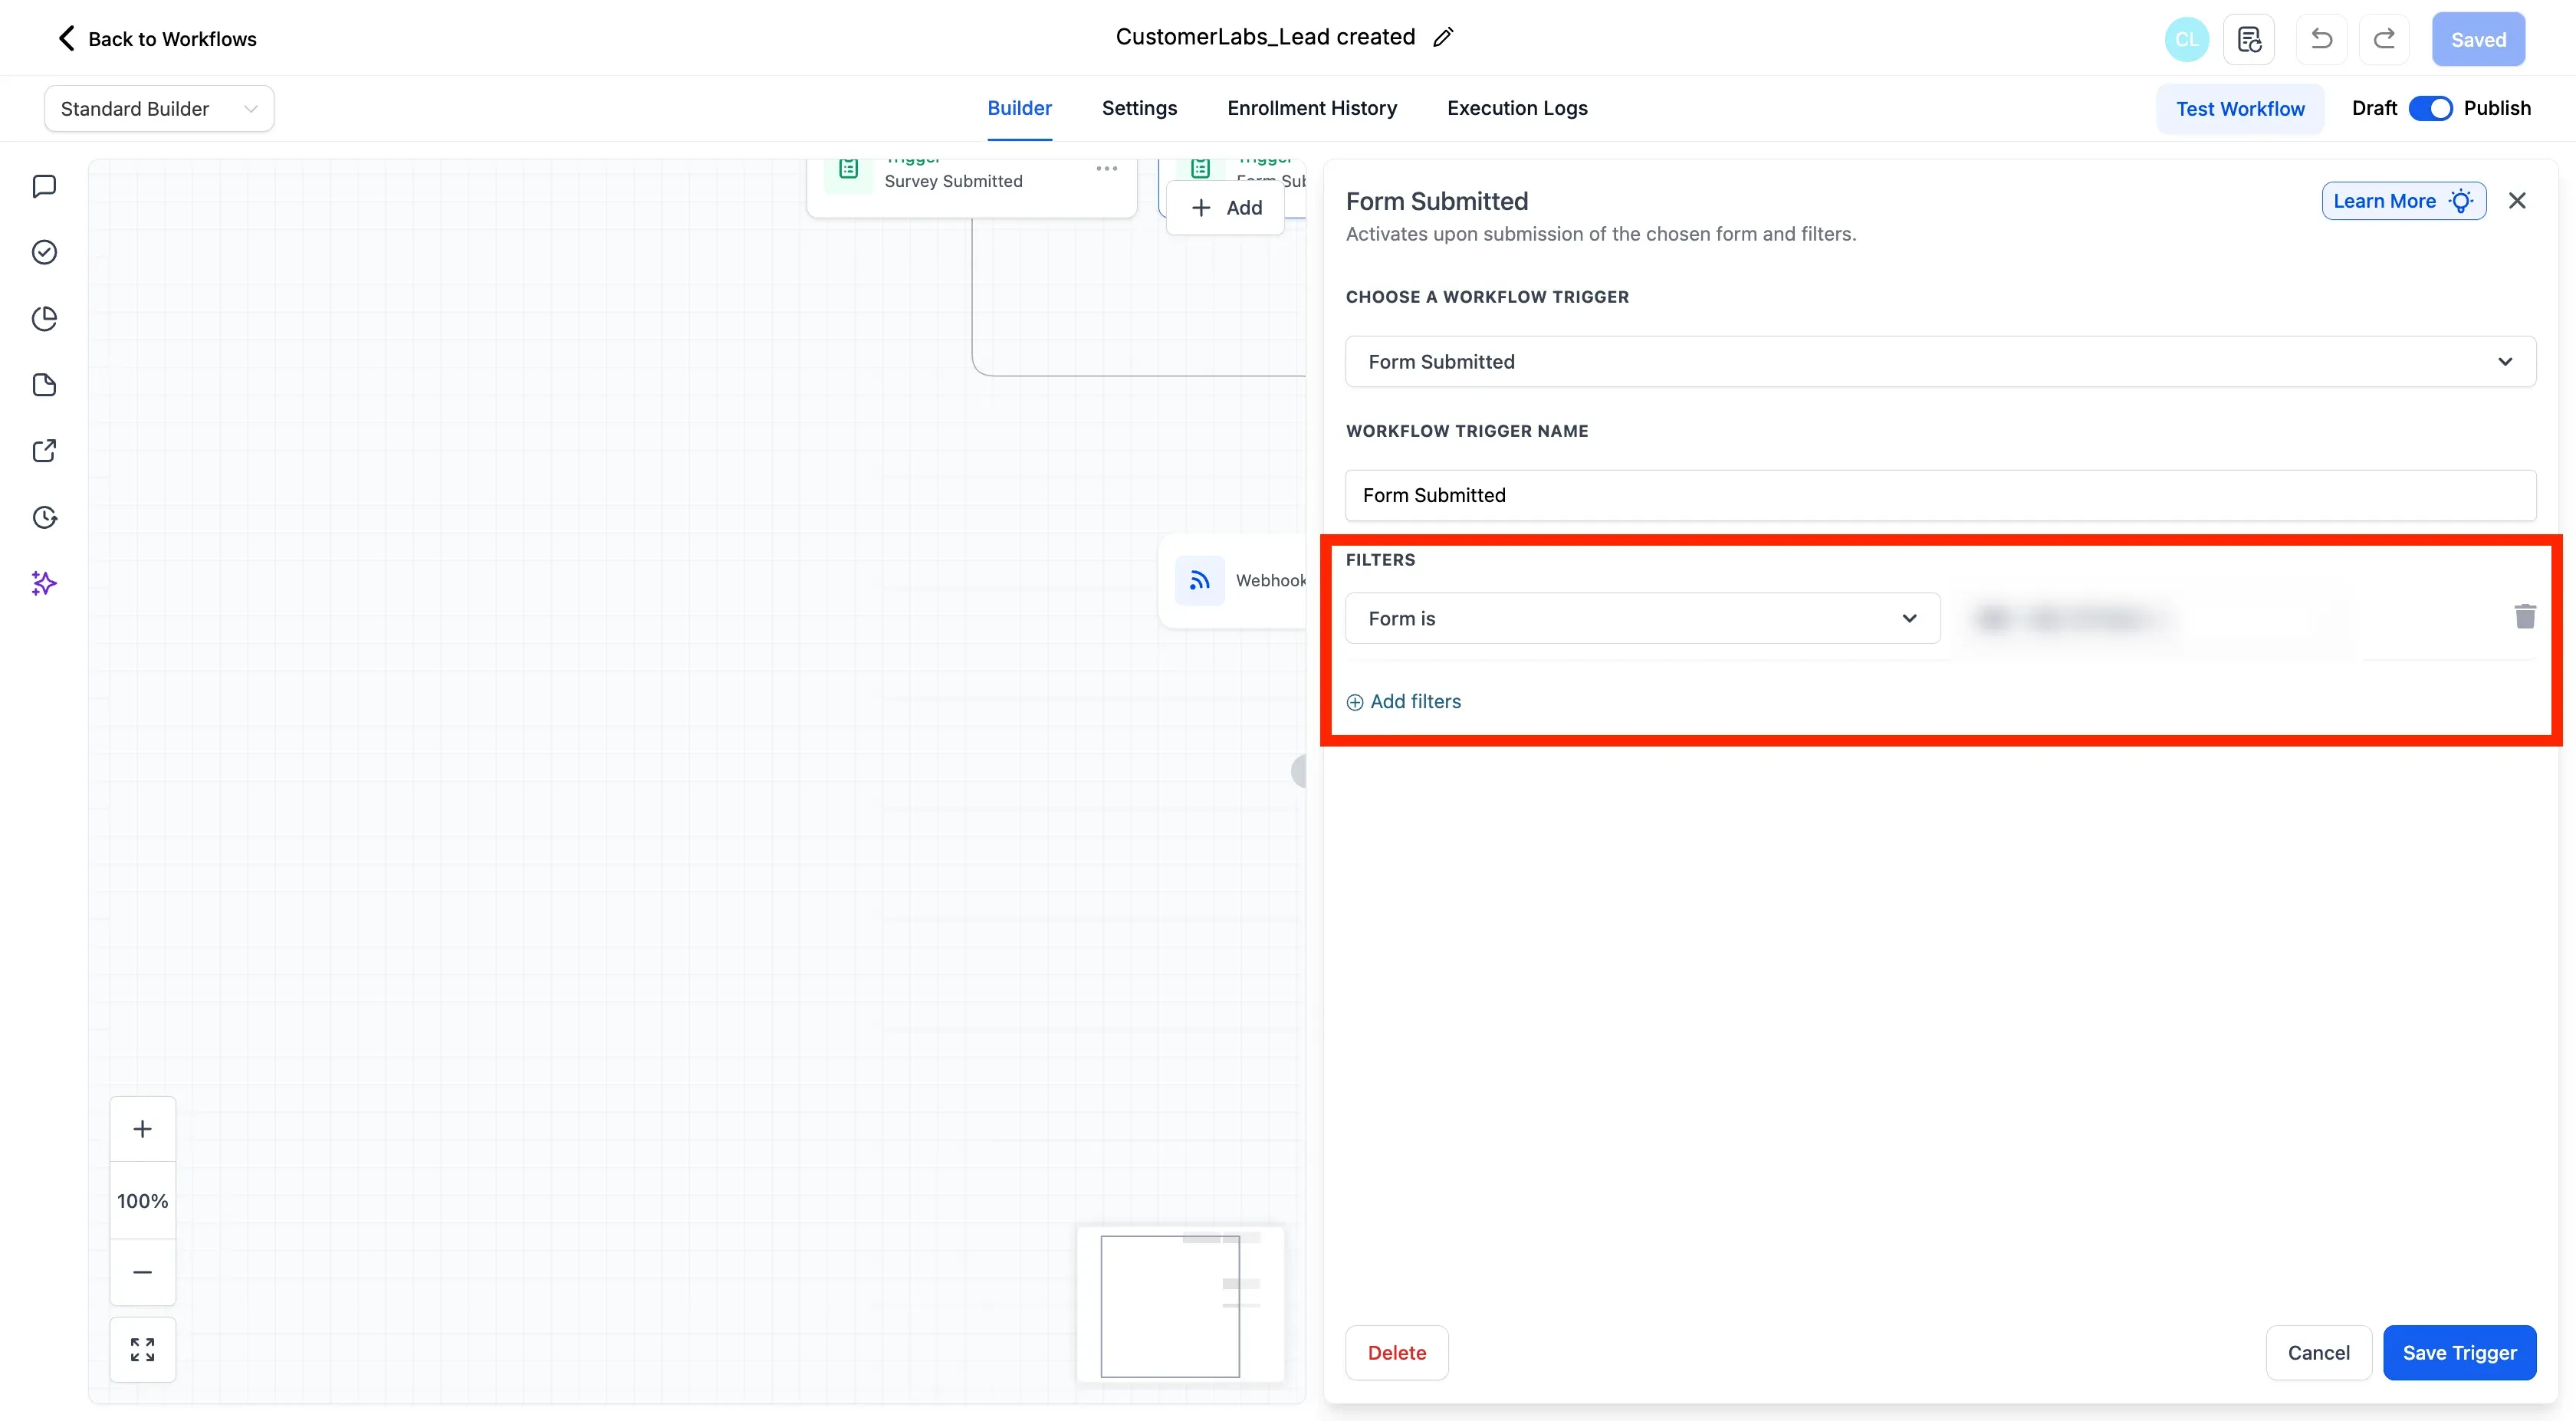Open the check-circle sidebar icon

coord(44,252)
